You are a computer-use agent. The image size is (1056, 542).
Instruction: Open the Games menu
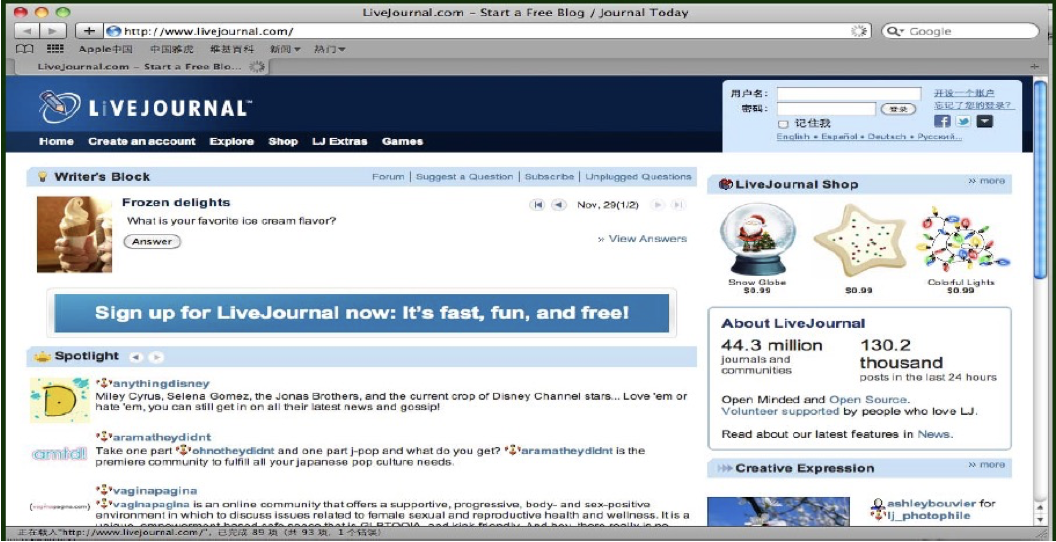click(x=402, y=141)
